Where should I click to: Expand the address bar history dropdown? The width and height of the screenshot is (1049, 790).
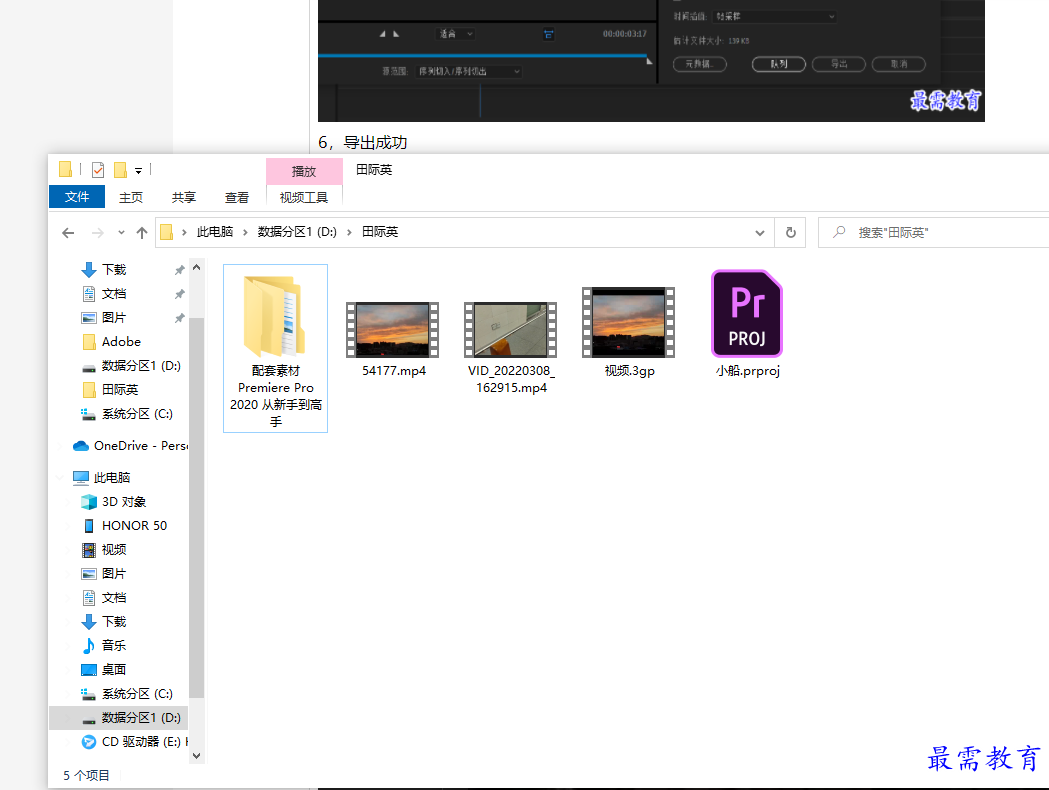pos(760,233)
